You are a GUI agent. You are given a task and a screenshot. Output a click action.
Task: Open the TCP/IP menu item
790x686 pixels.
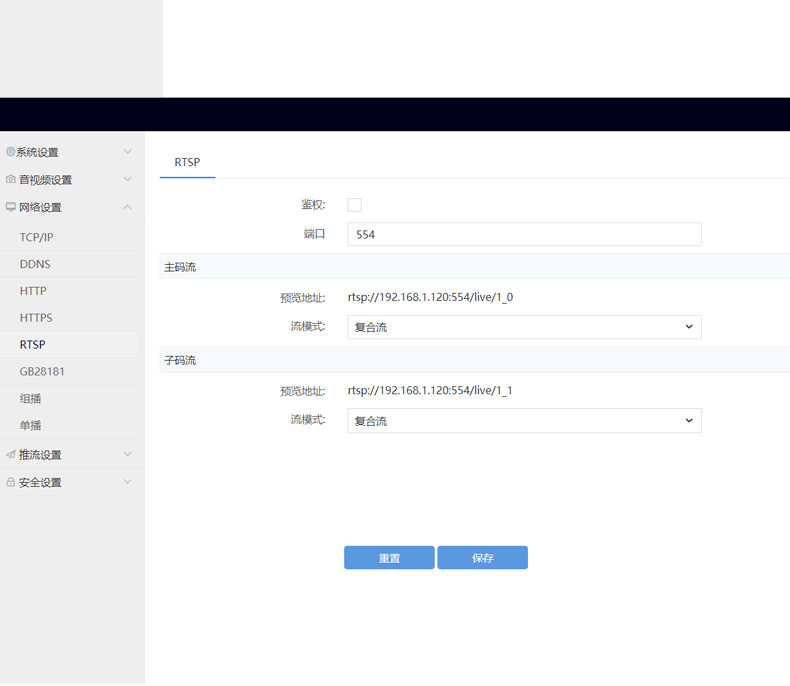pyautogui.click(x=36, y=237)
